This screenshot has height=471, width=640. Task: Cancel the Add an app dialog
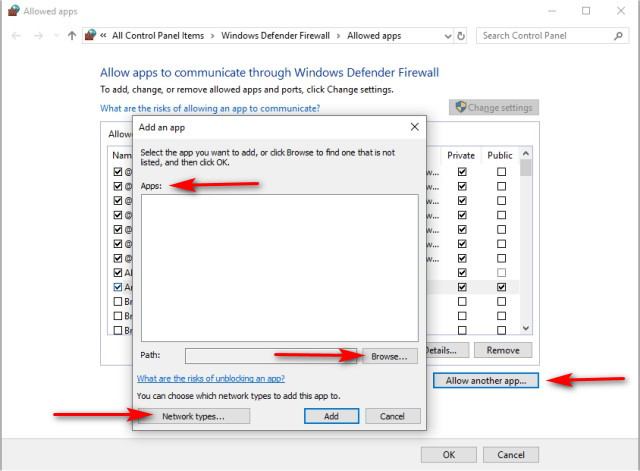[x=392, y=416]
